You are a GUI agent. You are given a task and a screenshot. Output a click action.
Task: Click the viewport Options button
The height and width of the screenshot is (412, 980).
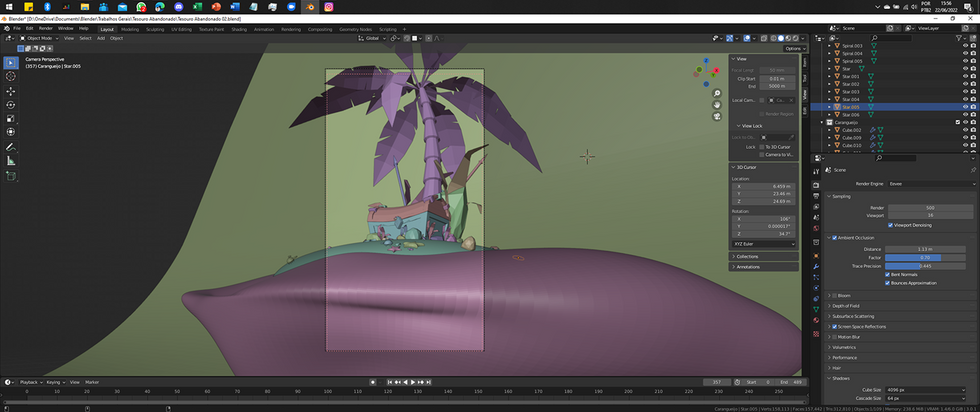(x=794, y=48)
